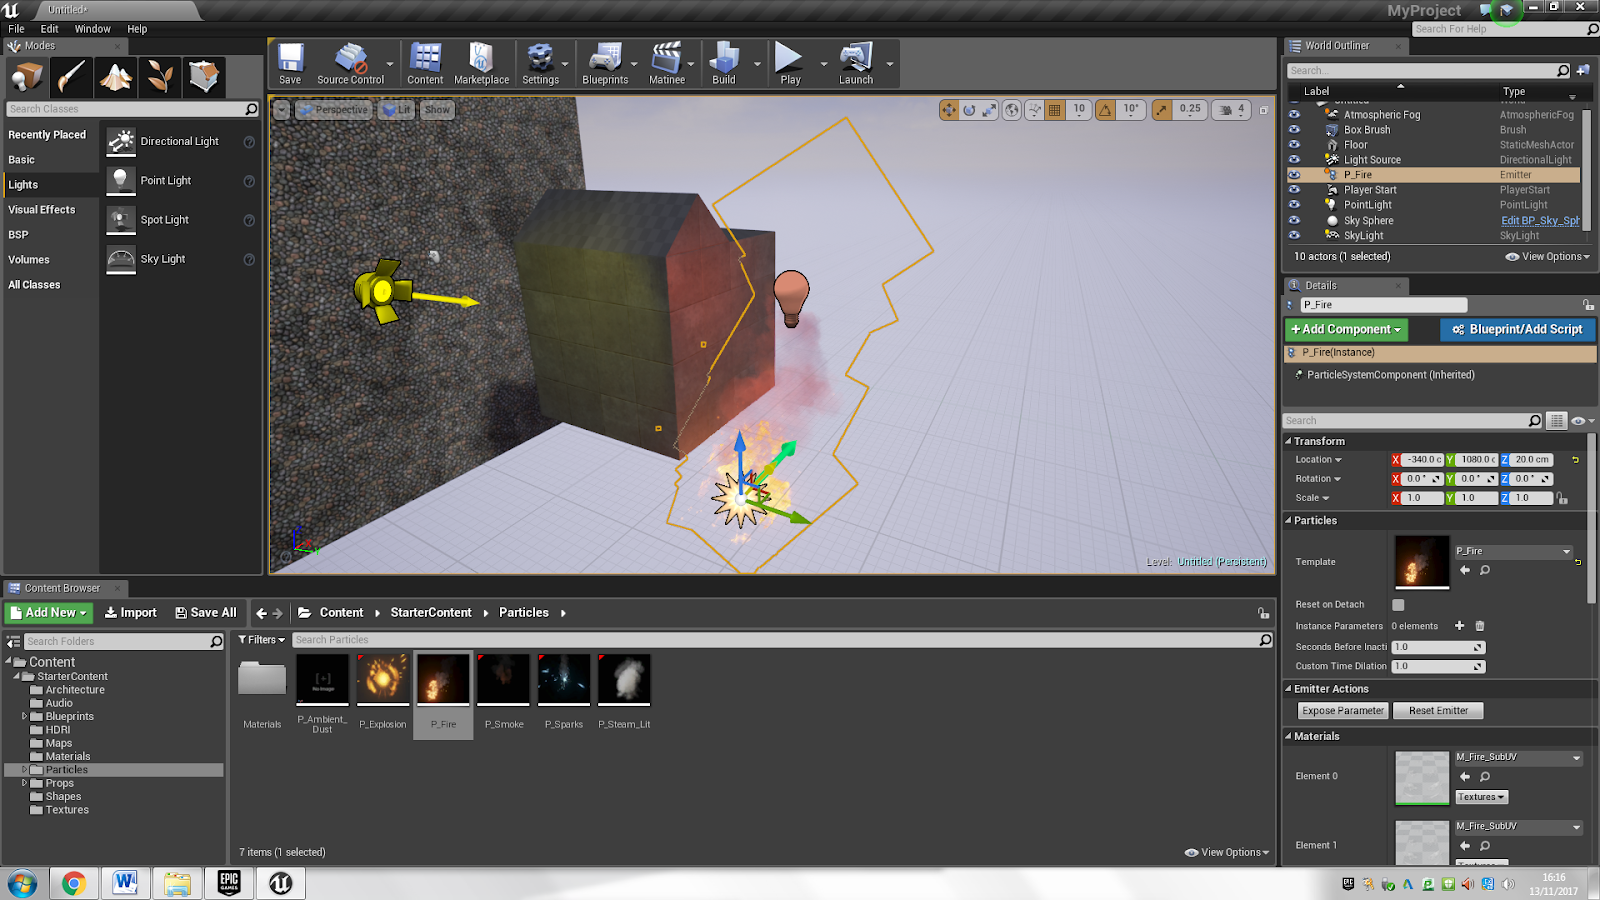
Task: Select the Lights category
Action: click(x=50, y=185)
